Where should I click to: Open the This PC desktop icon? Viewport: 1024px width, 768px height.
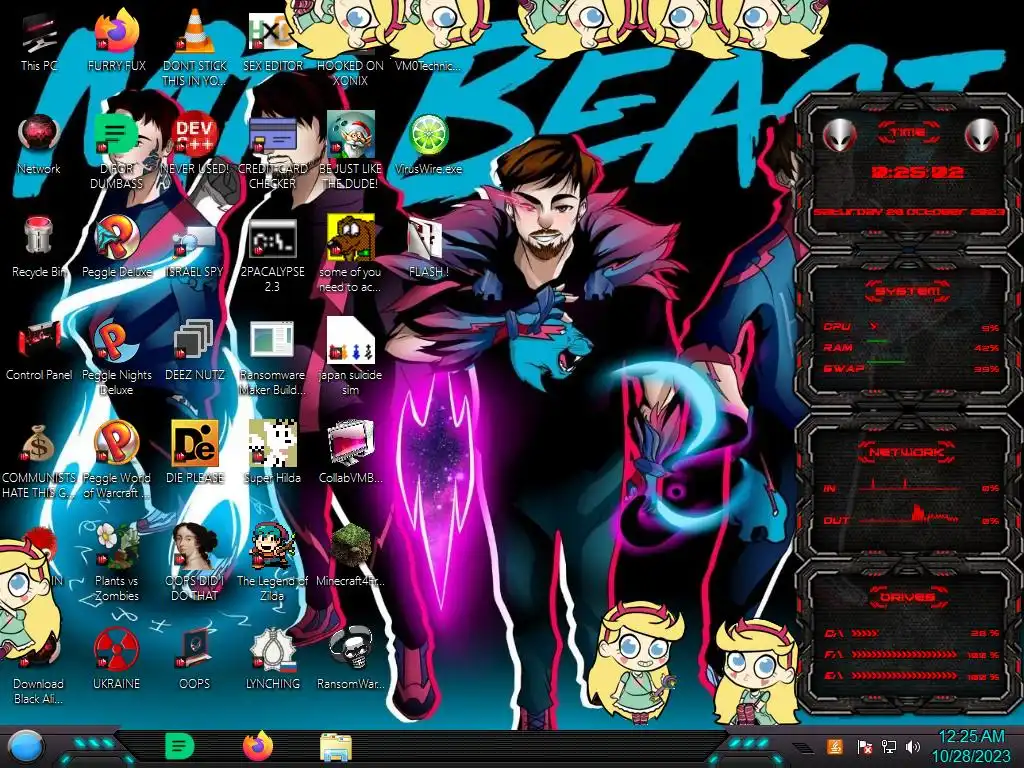pyautogui.click(x=39, y=43)
